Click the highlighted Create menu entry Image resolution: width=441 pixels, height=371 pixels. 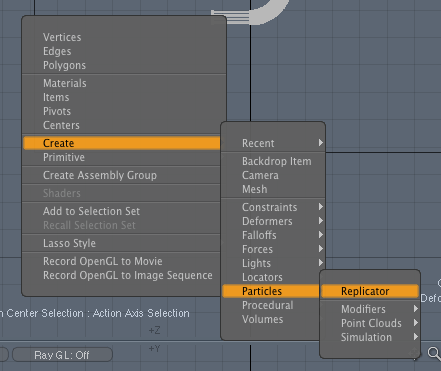pos(122,143)
